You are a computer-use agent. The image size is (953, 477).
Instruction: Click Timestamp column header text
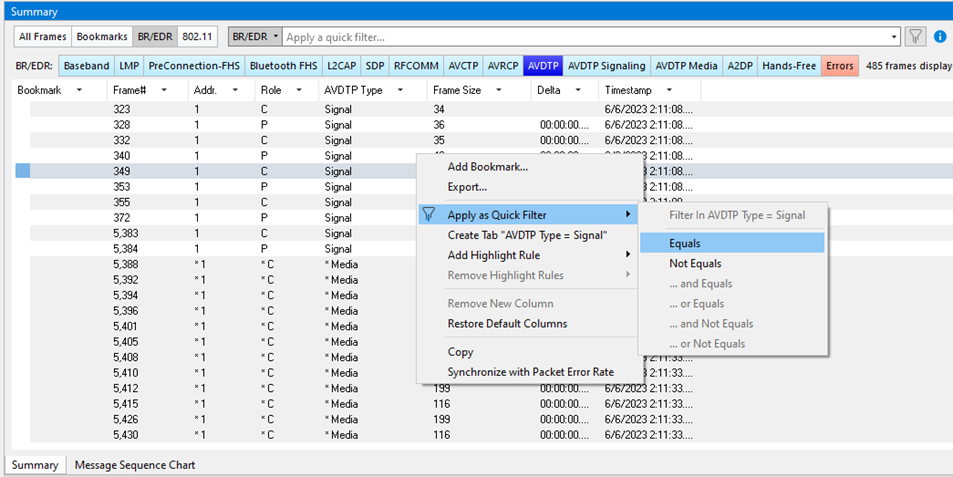tap(628, 90)
